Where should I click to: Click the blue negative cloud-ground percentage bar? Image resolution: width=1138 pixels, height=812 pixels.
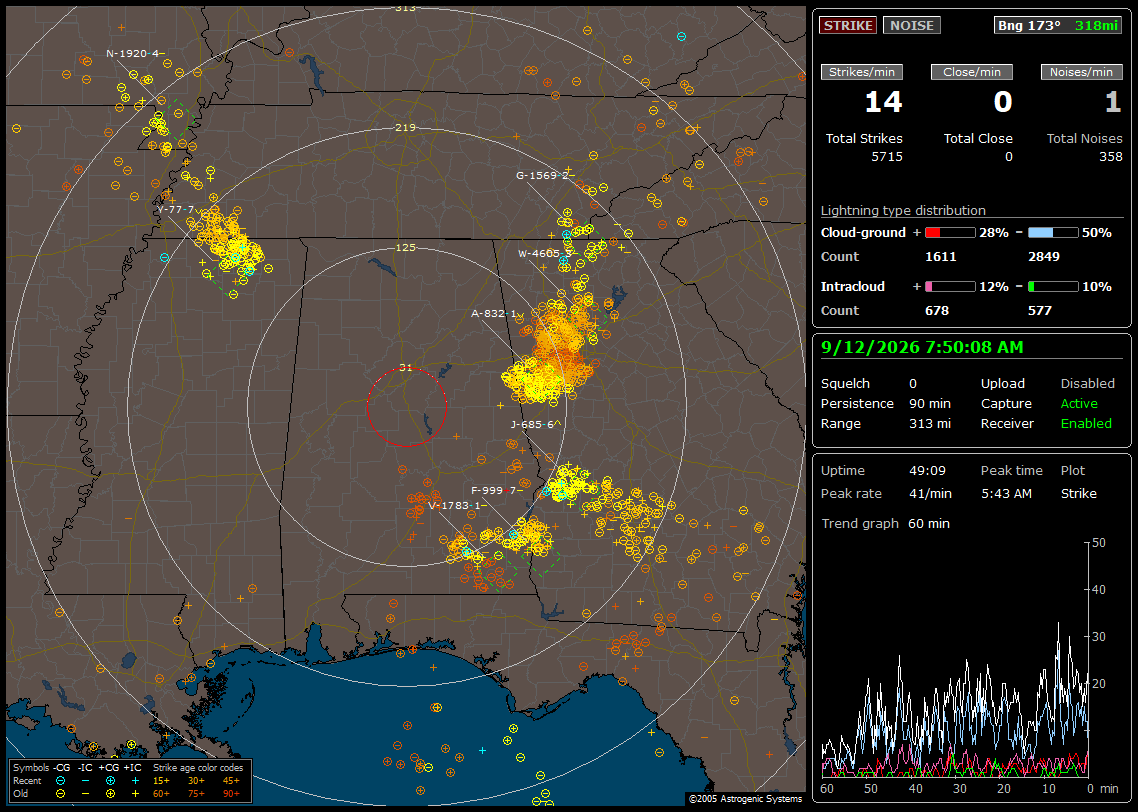click(1053, 233)
